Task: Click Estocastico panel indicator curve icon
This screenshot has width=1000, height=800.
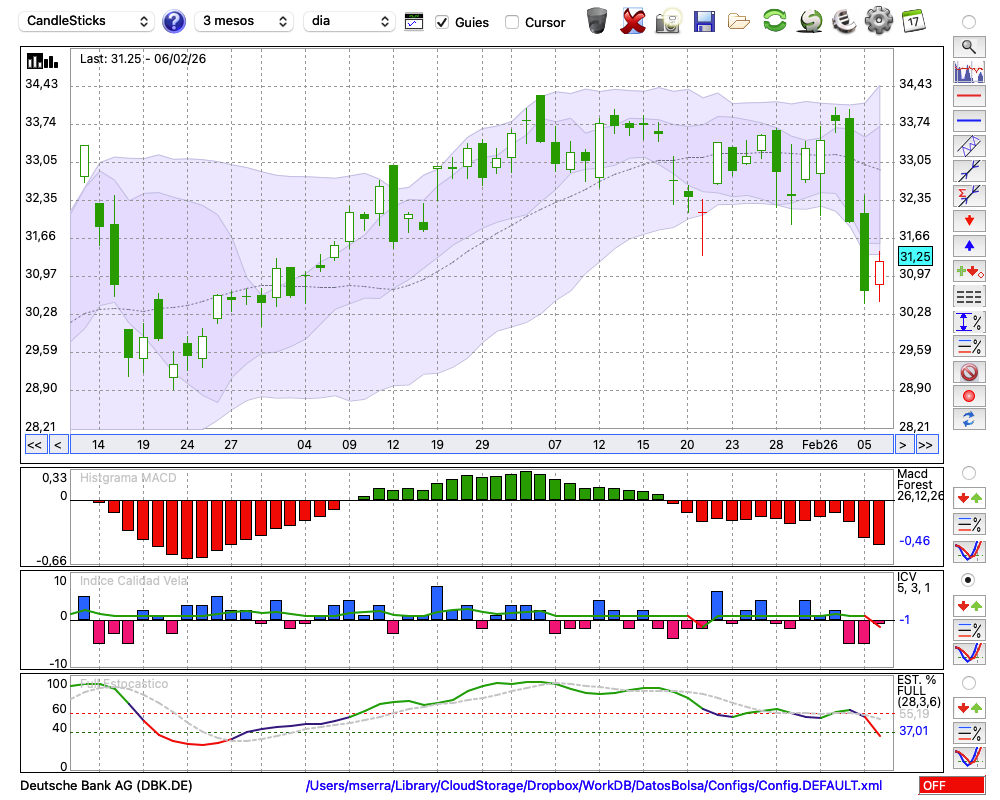Action: (x=969, y=757)
